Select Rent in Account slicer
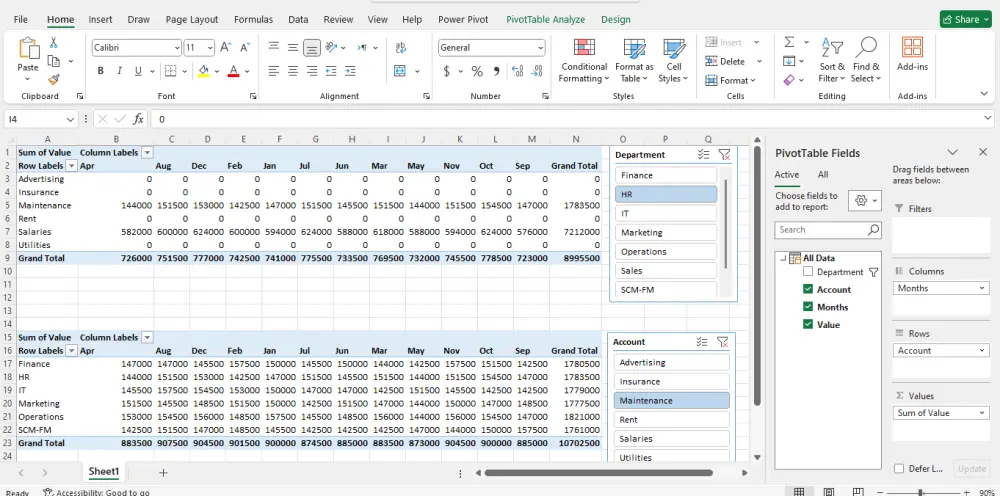 [672, 419]
